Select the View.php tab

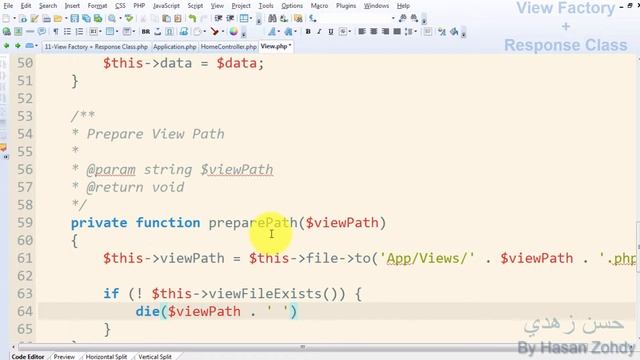click(276, 46)
